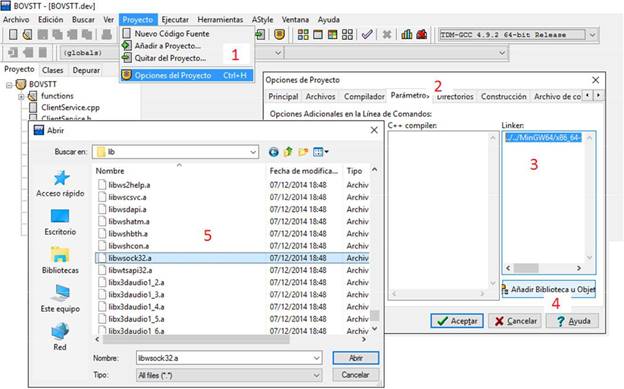Switch to the Construcción tab
This screenshot has height=389, width=624.
(503, 96)
